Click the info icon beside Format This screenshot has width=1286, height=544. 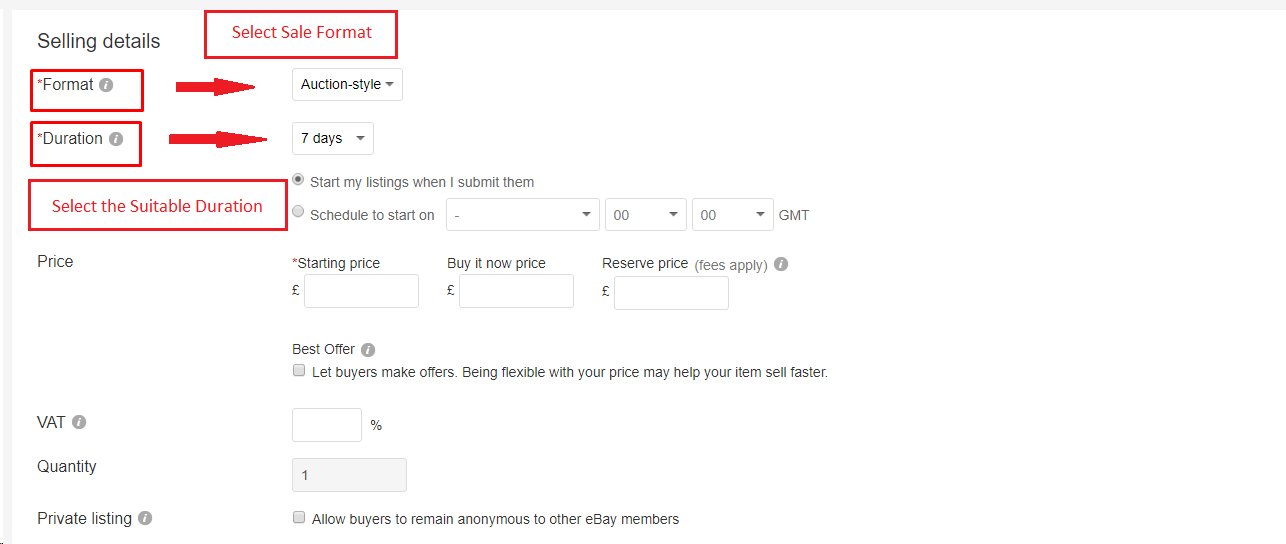(x=106, y=85)
